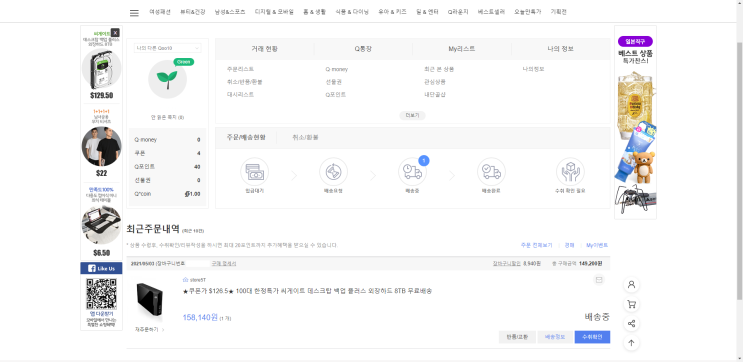Open the 베스트셀러 menu item
The image size is (743, 362).
pyautogui.click(x=491, y=12)
